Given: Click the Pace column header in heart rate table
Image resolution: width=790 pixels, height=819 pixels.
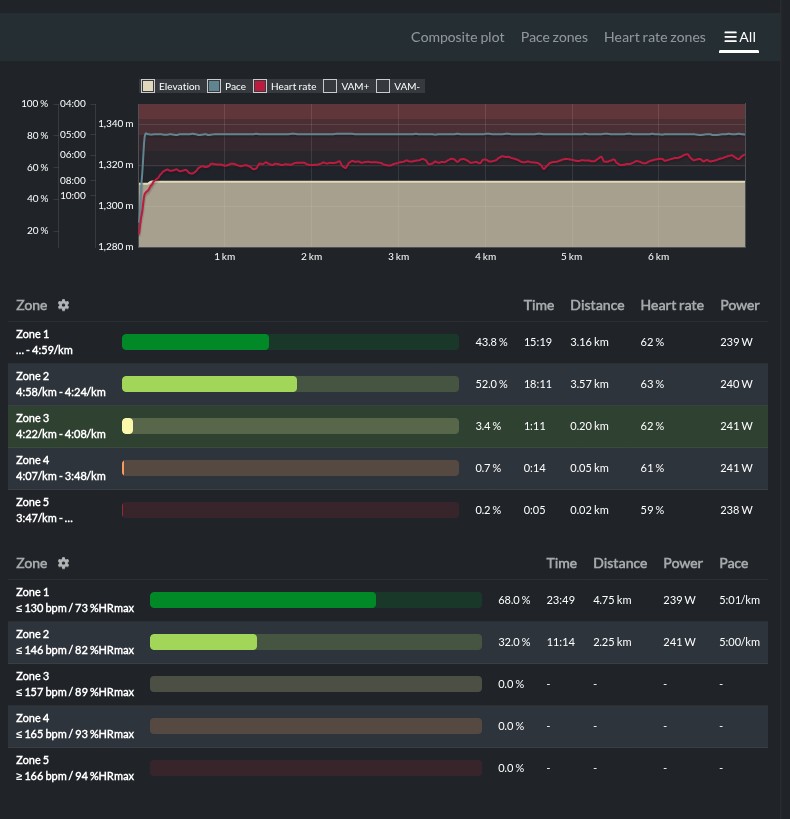Looking at the screenshot, I should coord(733,564).
